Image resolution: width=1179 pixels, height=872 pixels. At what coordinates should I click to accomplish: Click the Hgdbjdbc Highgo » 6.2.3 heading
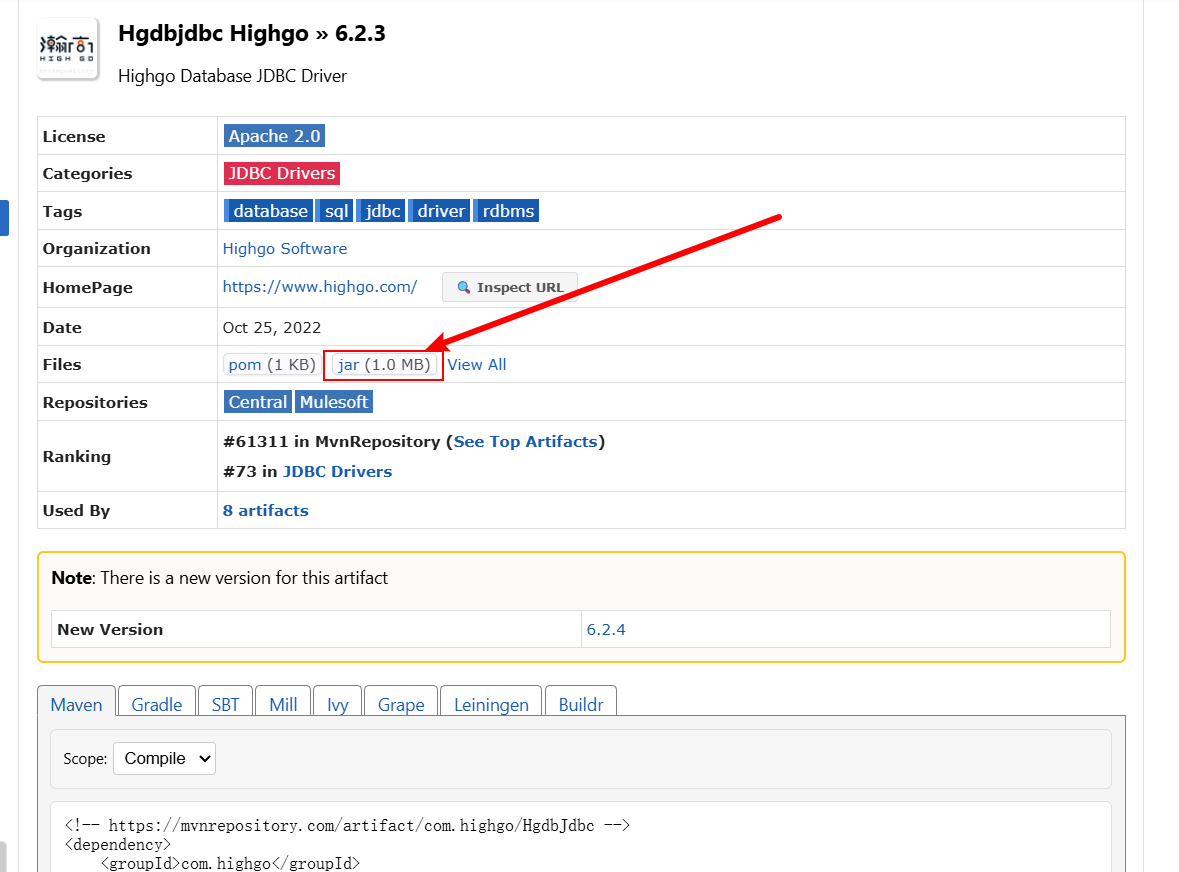pos(252,34)
